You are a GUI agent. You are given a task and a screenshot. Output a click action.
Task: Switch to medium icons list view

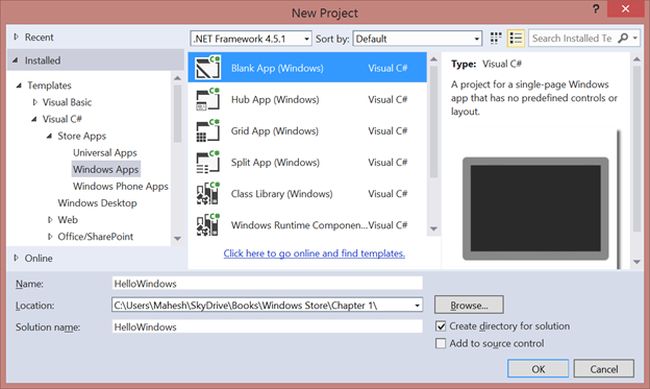click(x=516, y=38)
